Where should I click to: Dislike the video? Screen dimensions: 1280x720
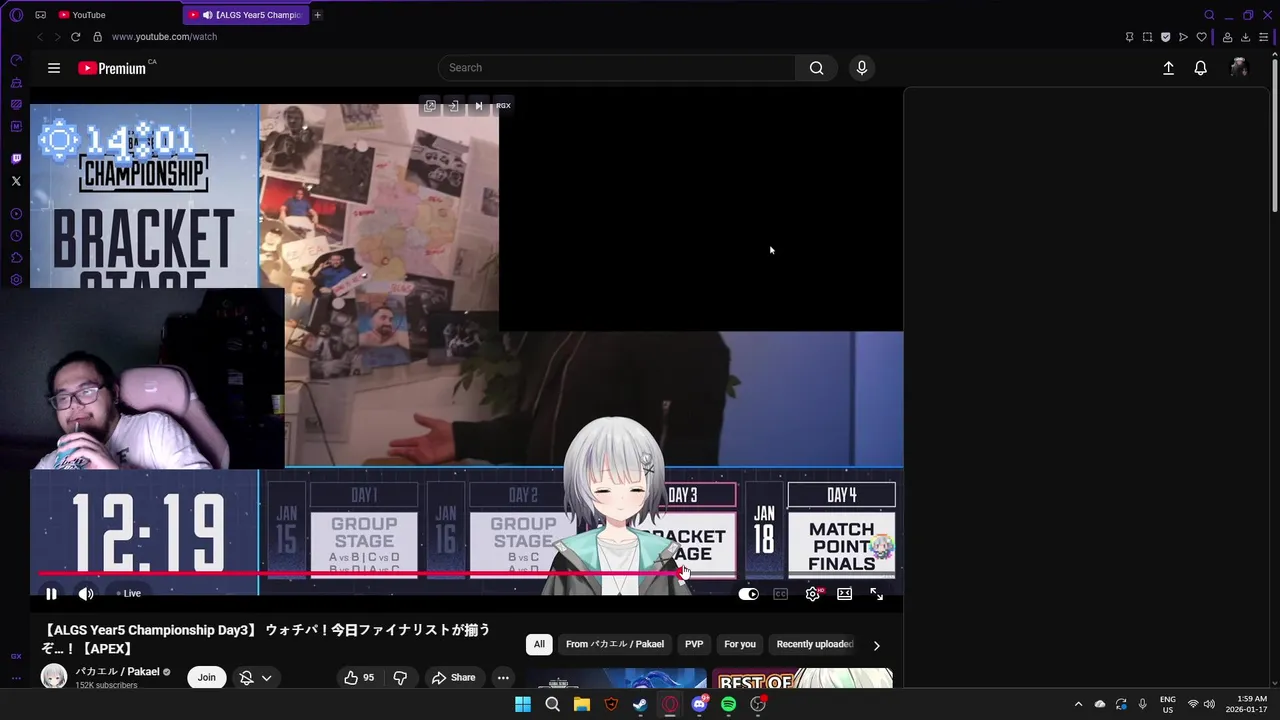click(400, 678)
